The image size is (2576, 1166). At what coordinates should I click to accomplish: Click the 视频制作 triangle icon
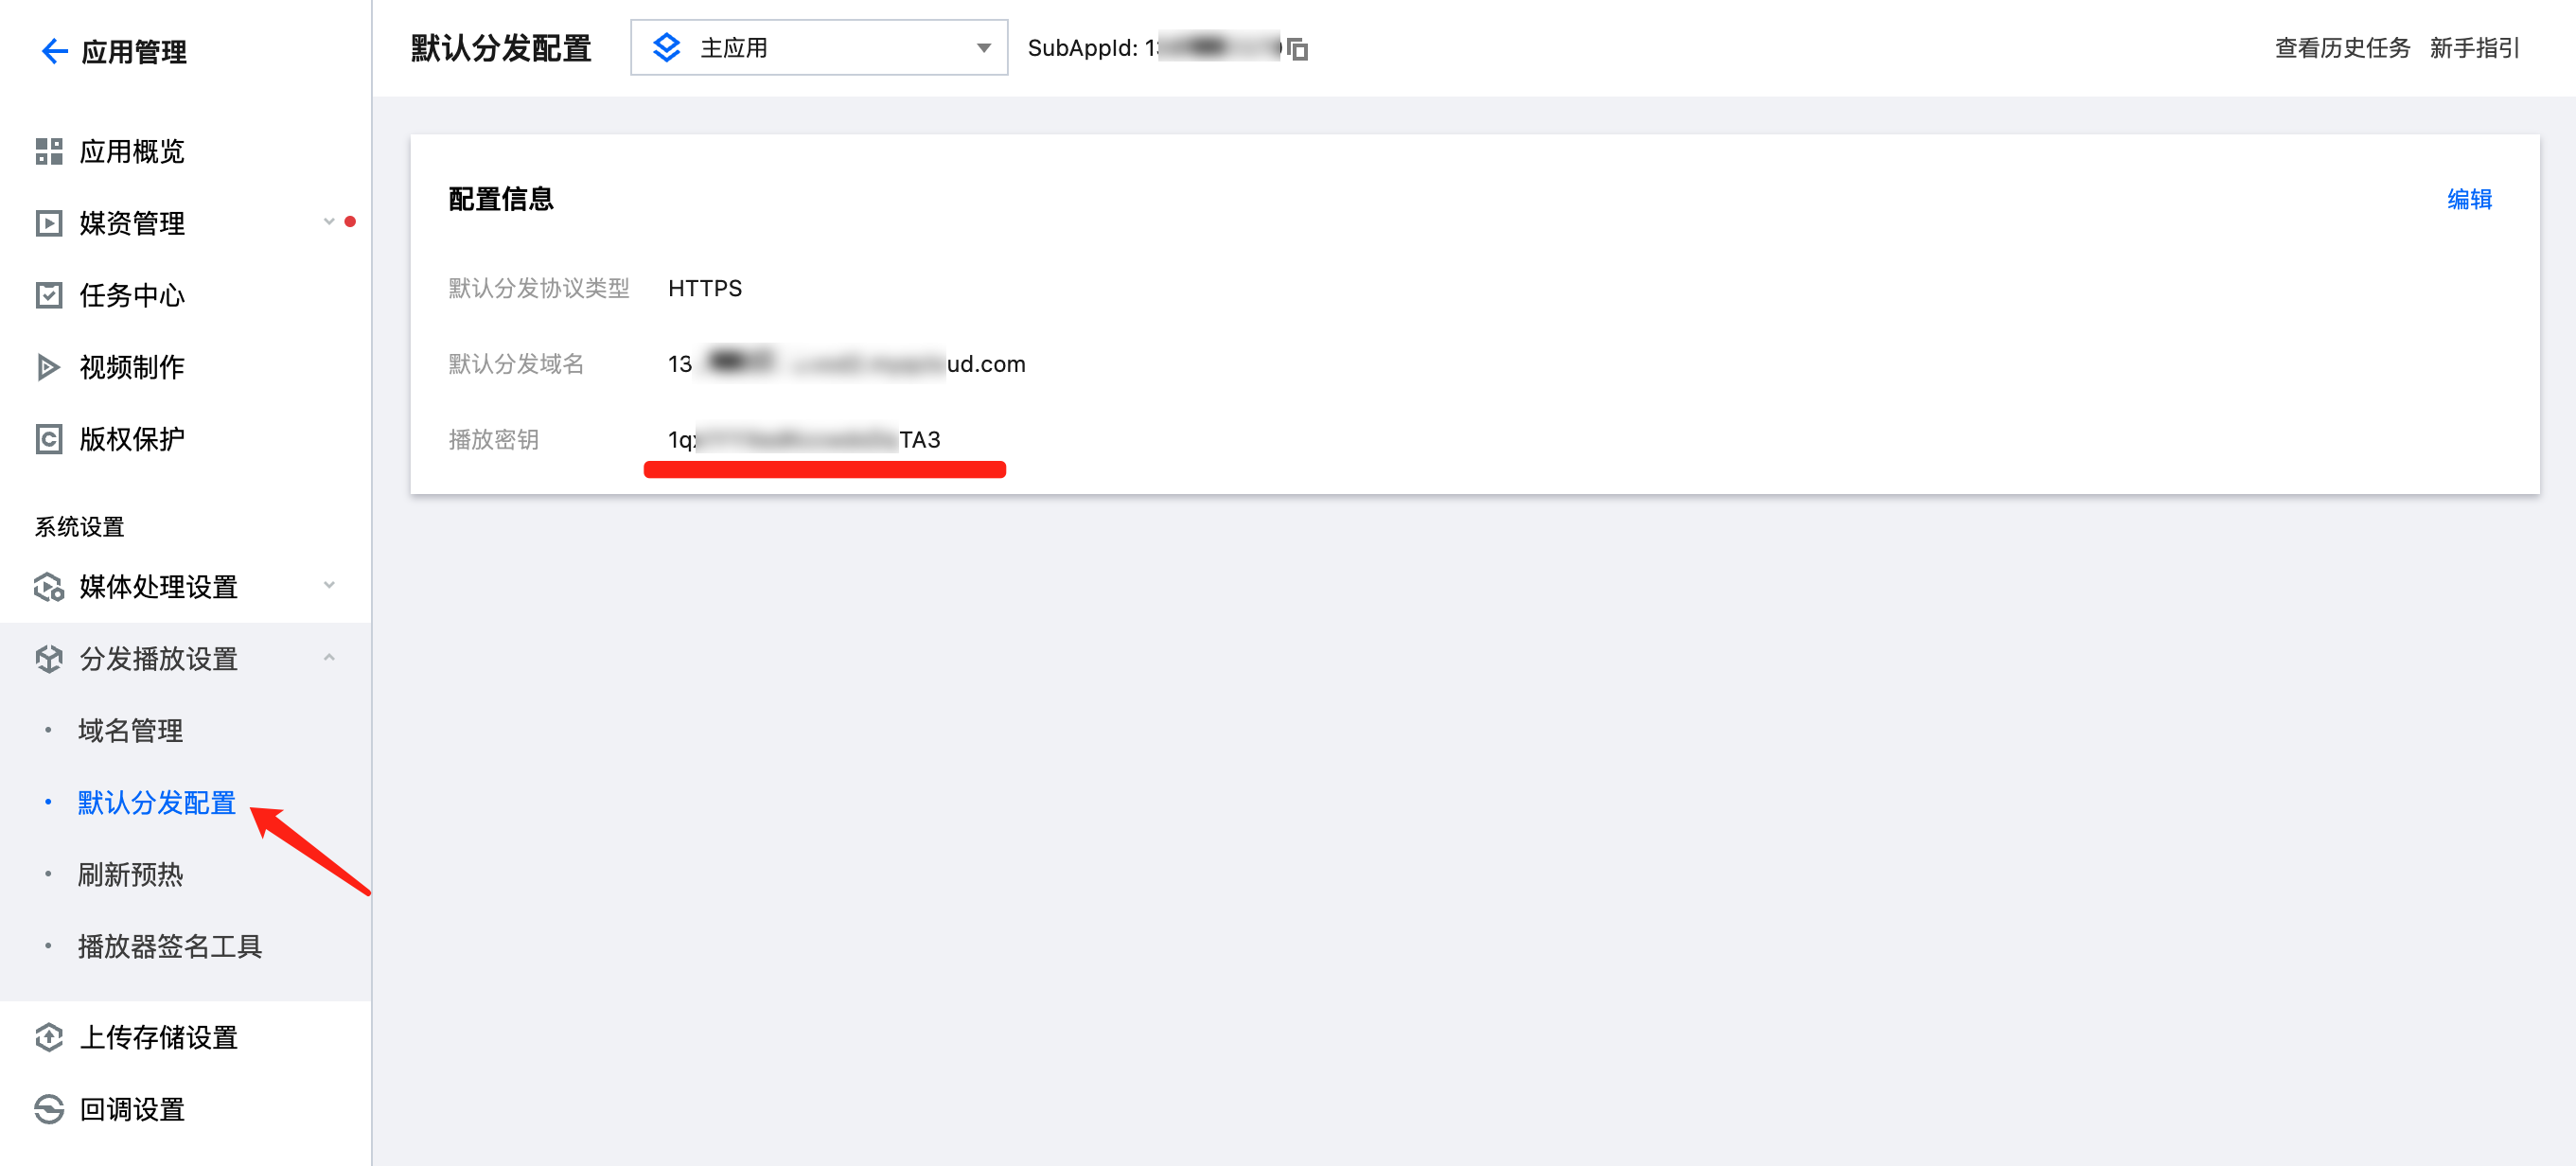pos(49,367)
